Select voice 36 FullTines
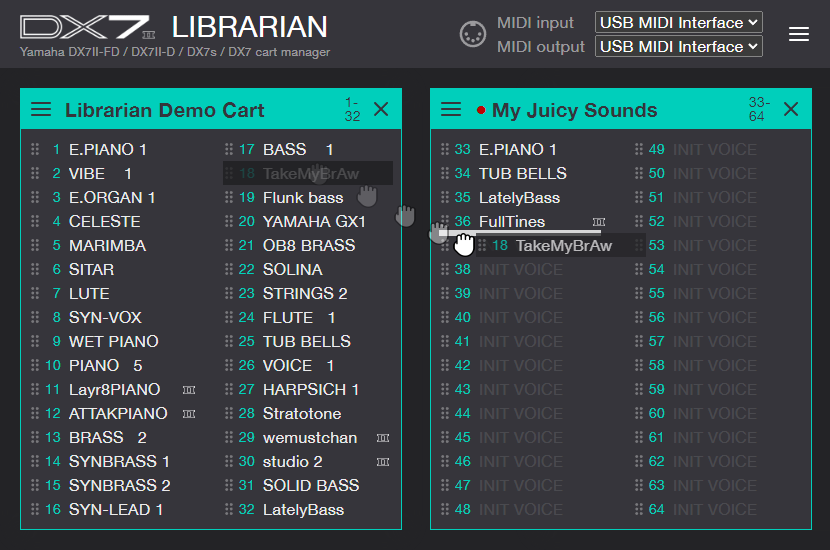Image resolution: width=830 pixels, height=550 pixels. (512, 221)
